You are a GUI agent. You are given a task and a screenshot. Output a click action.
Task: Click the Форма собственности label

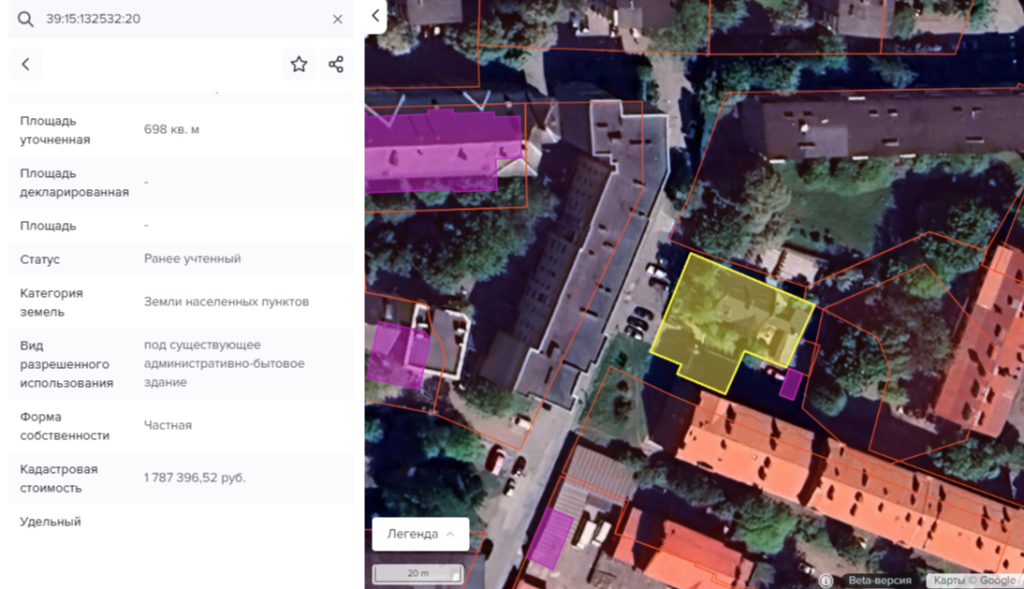coord(65,426)
